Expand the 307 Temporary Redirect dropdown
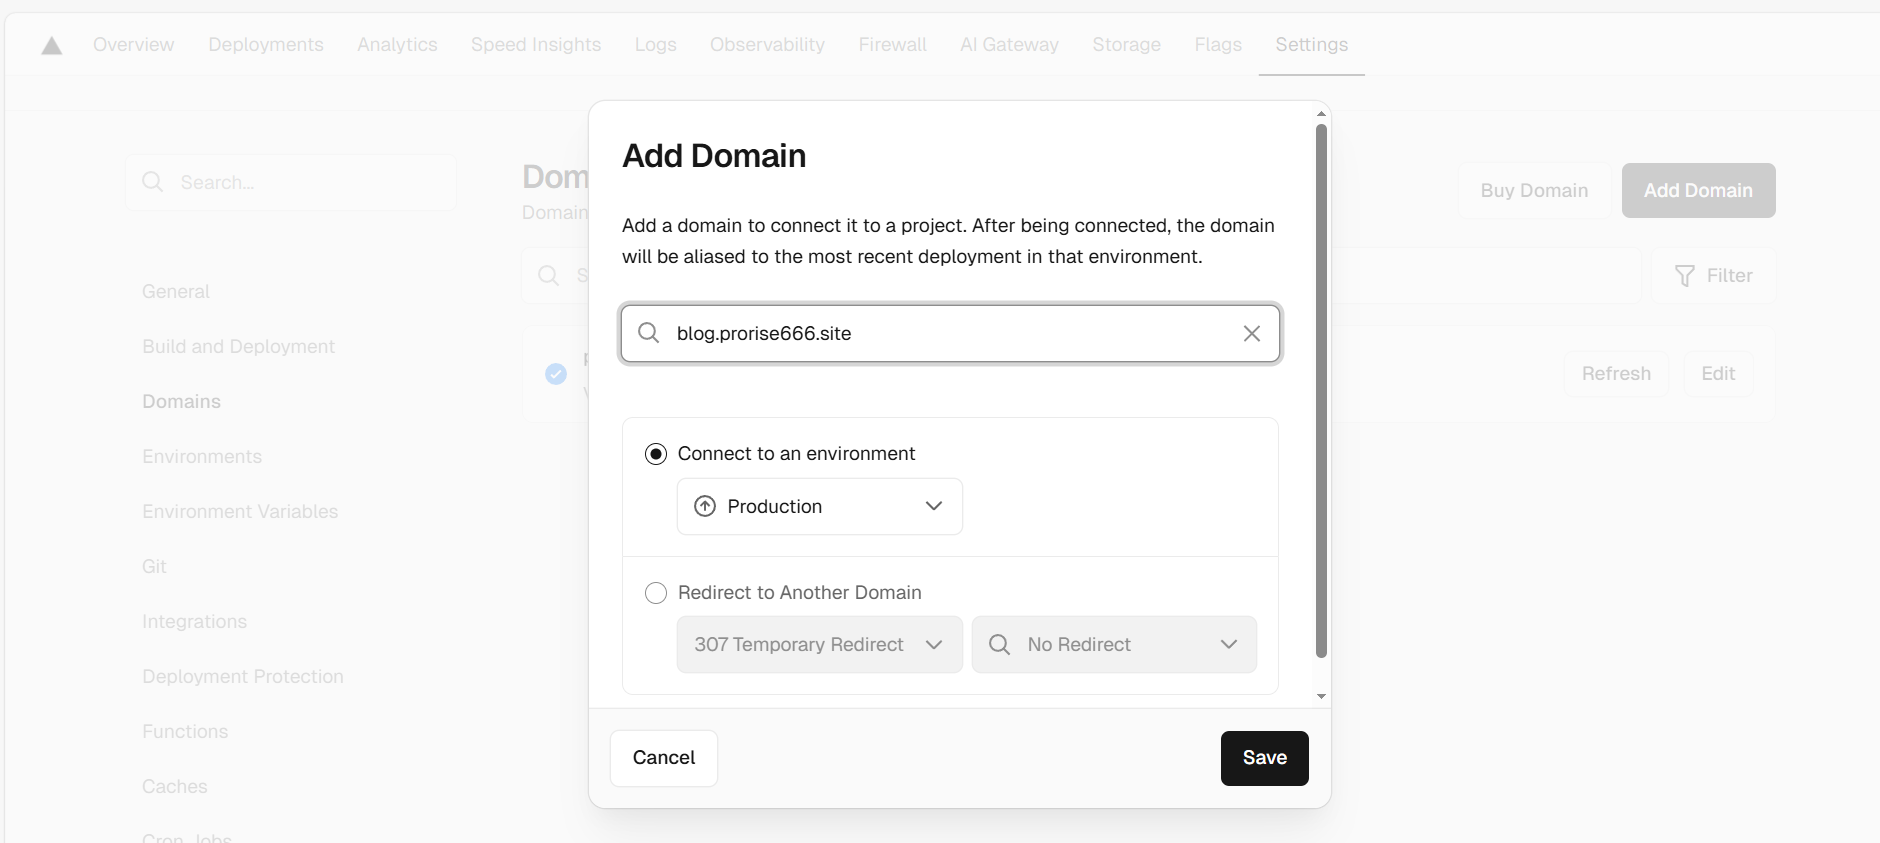The height and width of the screenshot is (843, 1880). coord(819,645)
